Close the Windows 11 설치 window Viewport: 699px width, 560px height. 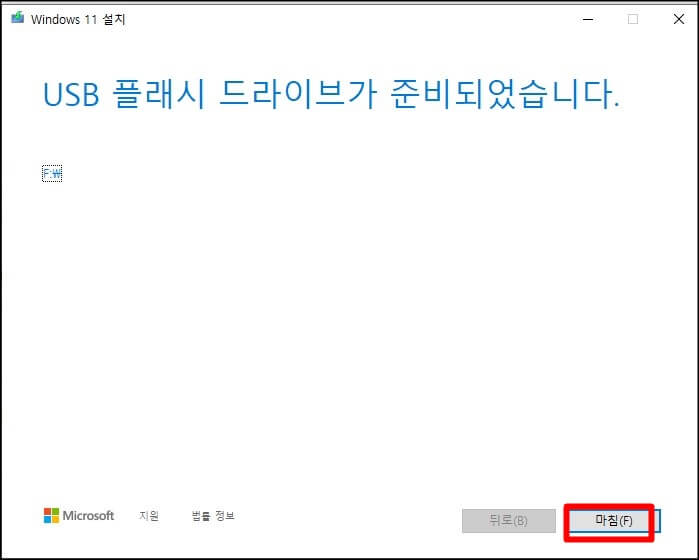678,19
